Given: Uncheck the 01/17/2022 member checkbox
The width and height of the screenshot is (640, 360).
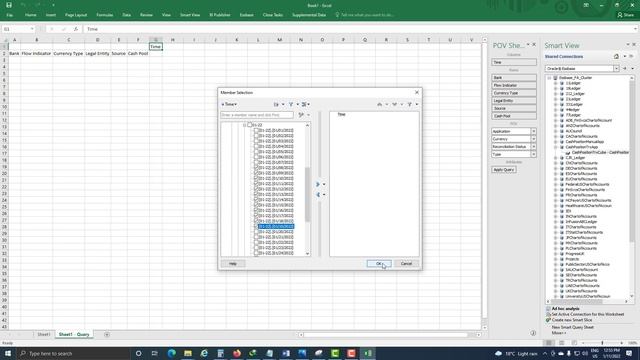Looking at the screenshot, I should [256, 216].
